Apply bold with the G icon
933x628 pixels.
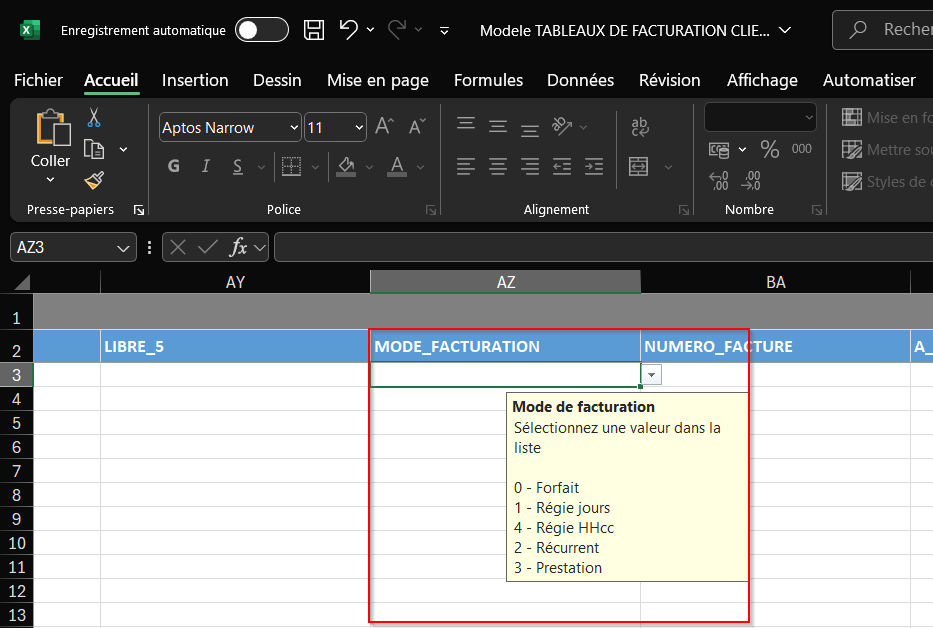coord(174,166)
